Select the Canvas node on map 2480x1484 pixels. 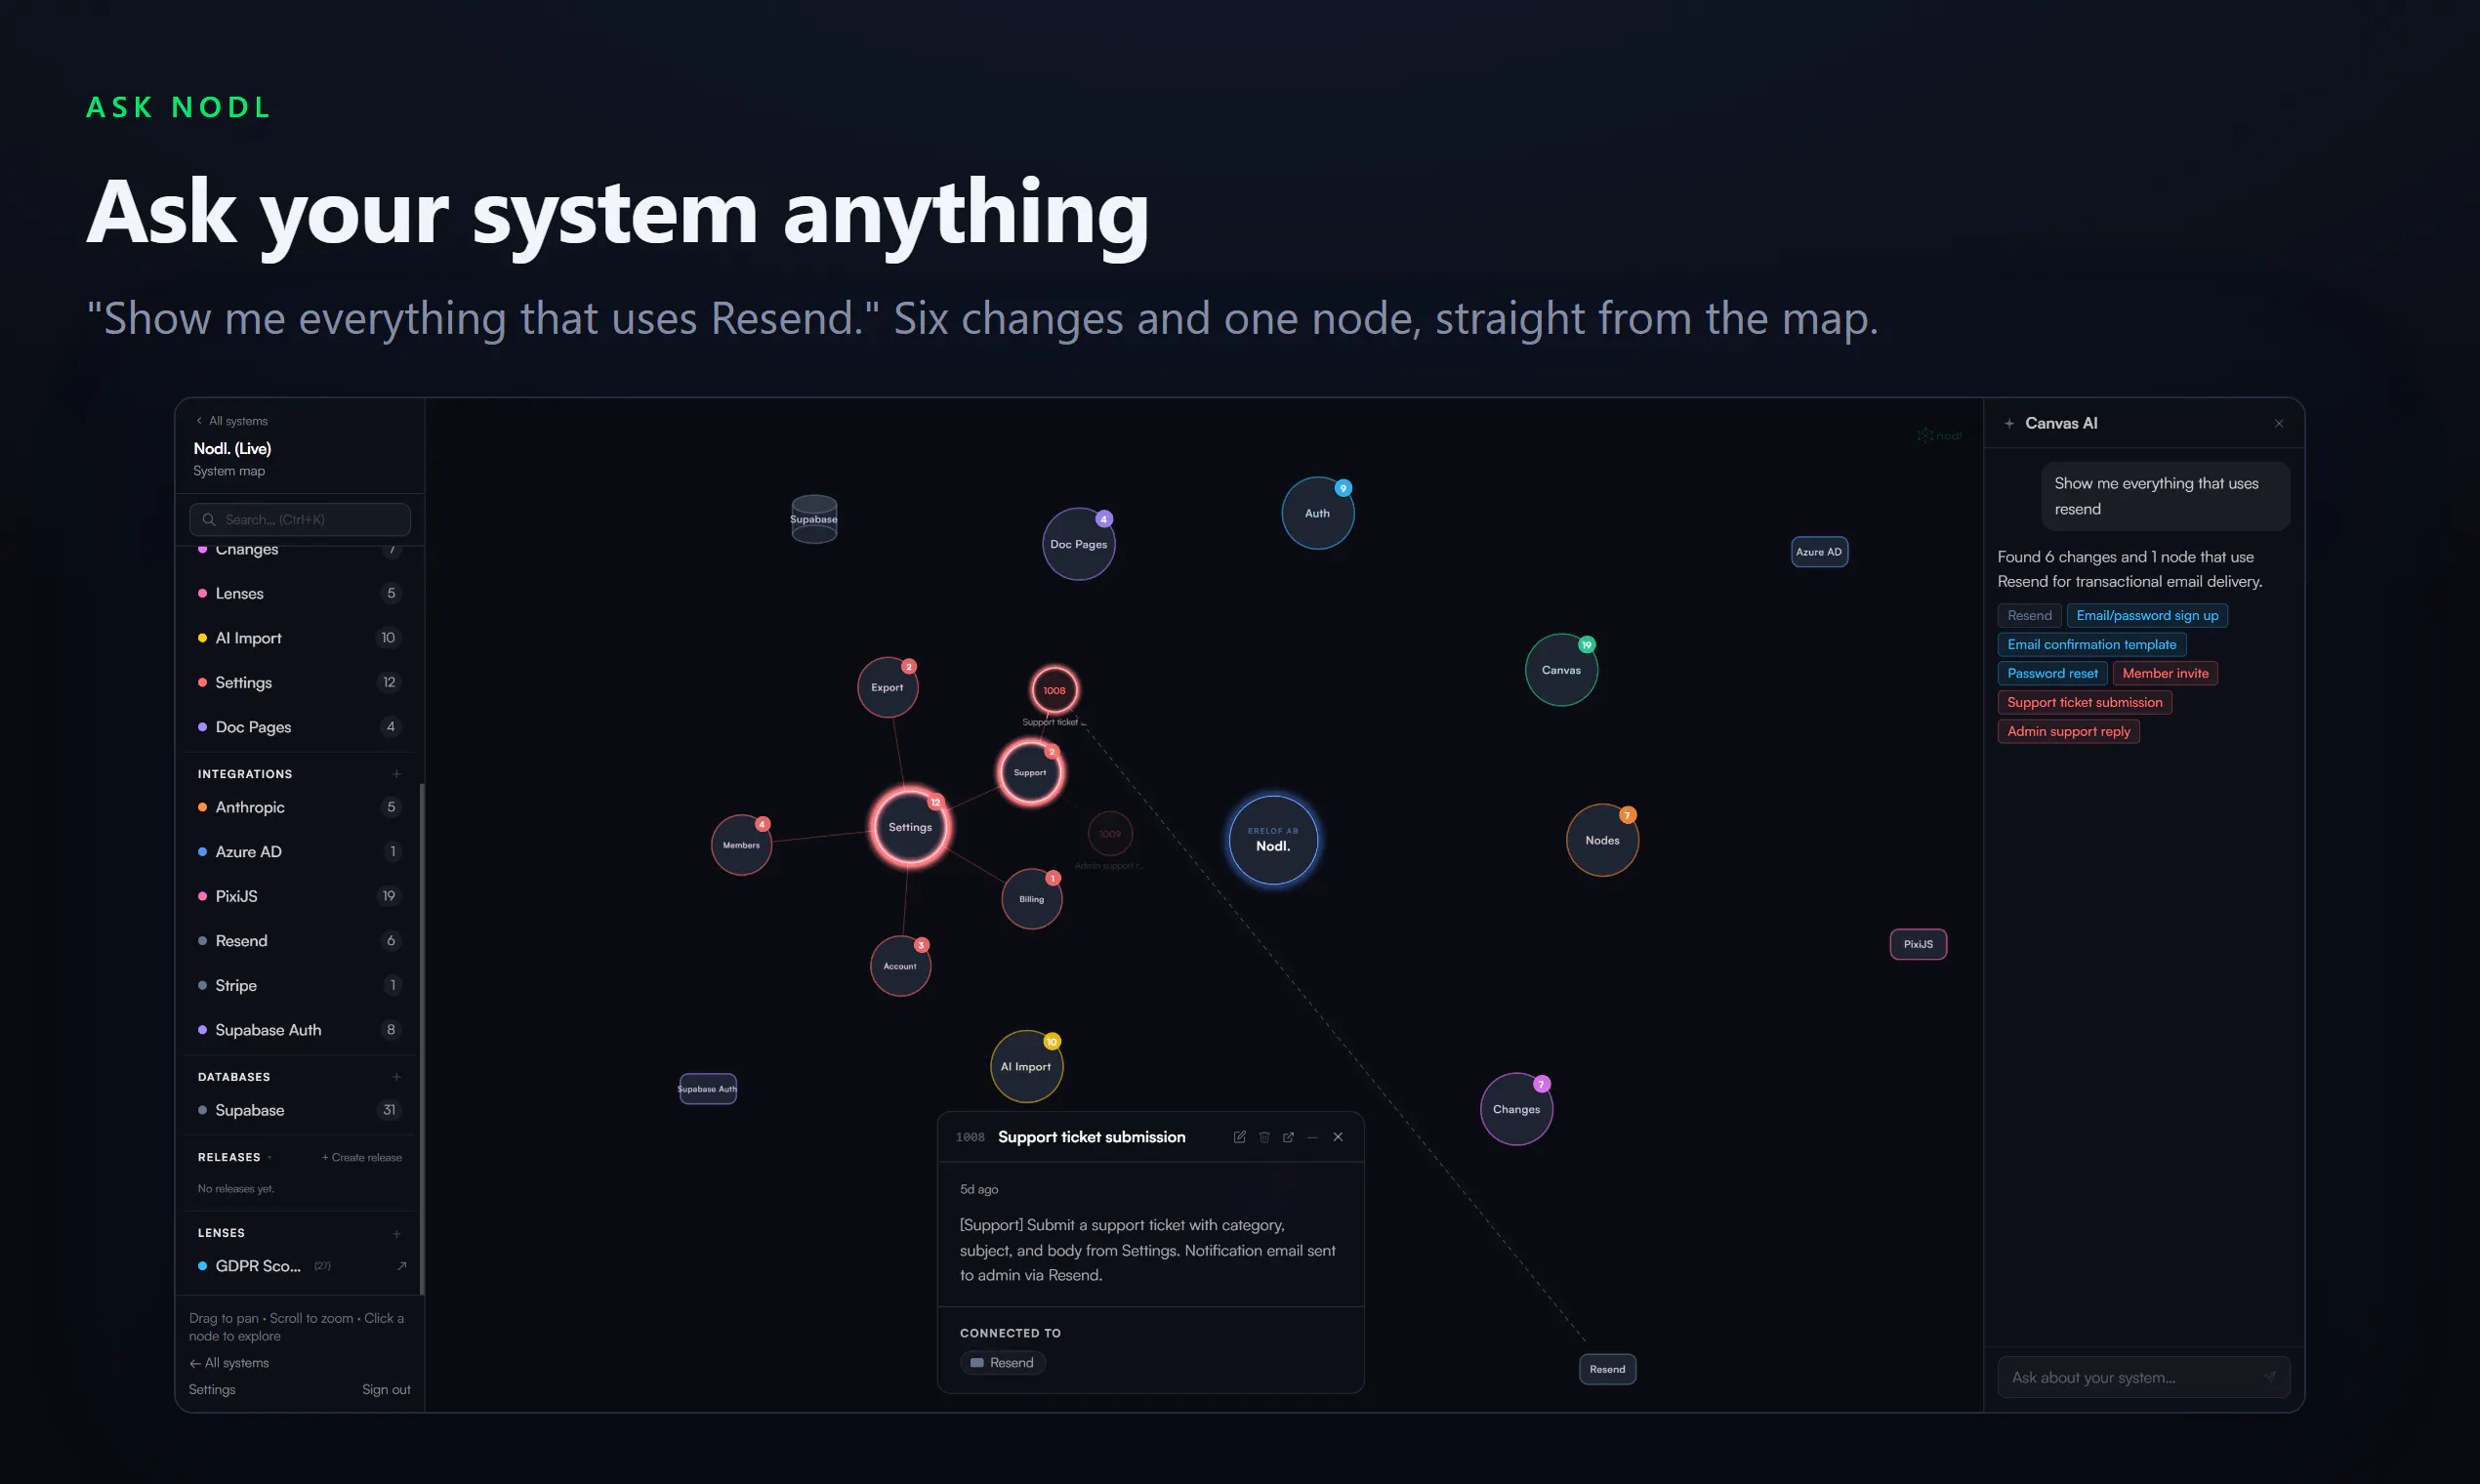tap(1561, 670)
